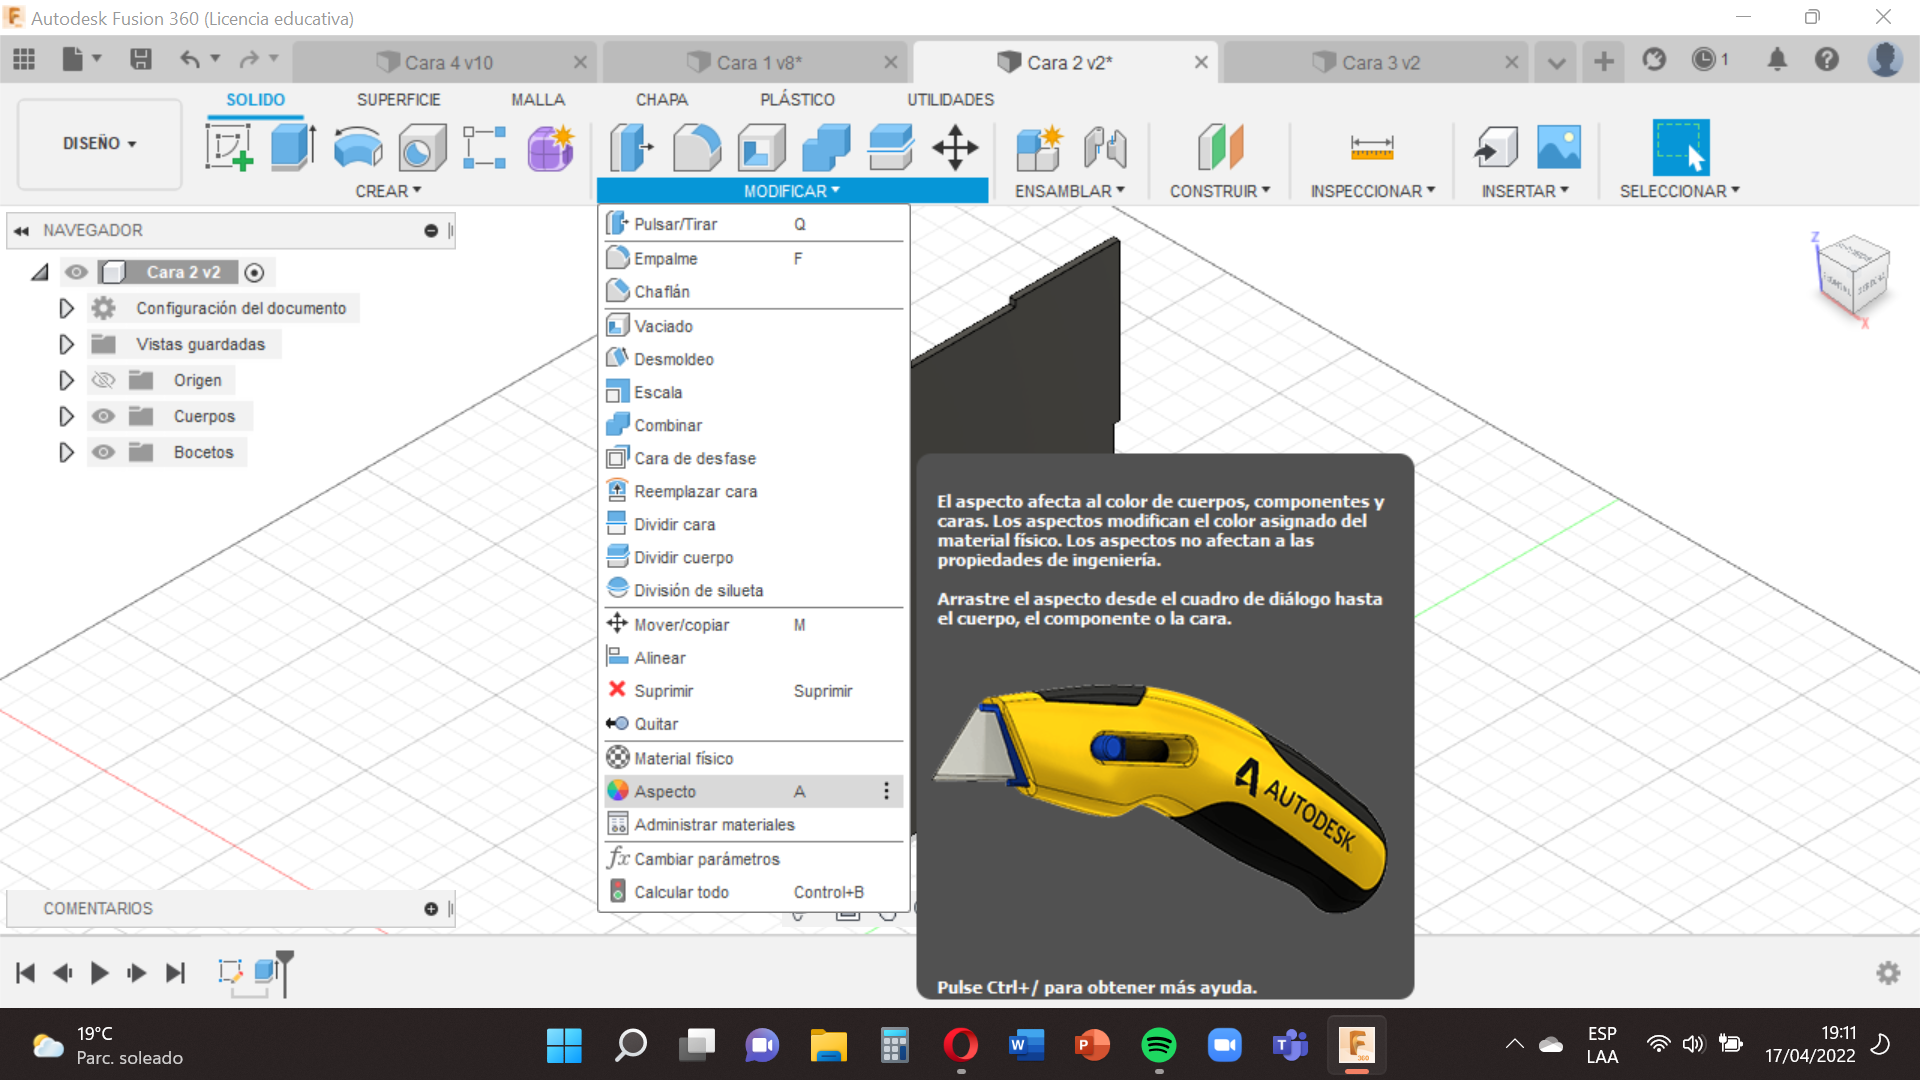Click the New Component assemble icon

click(1039, 148)
